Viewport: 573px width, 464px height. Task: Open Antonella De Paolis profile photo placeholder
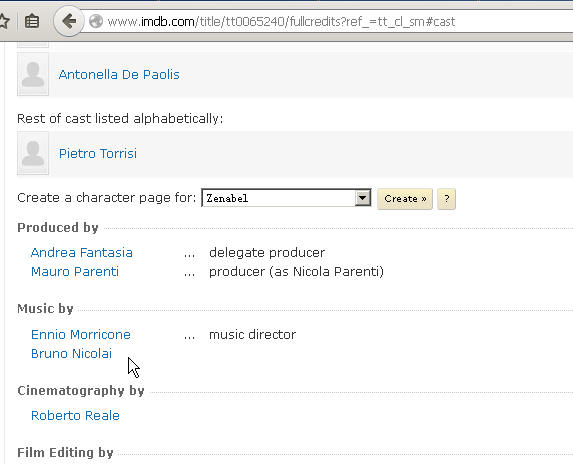pos(33,74)
